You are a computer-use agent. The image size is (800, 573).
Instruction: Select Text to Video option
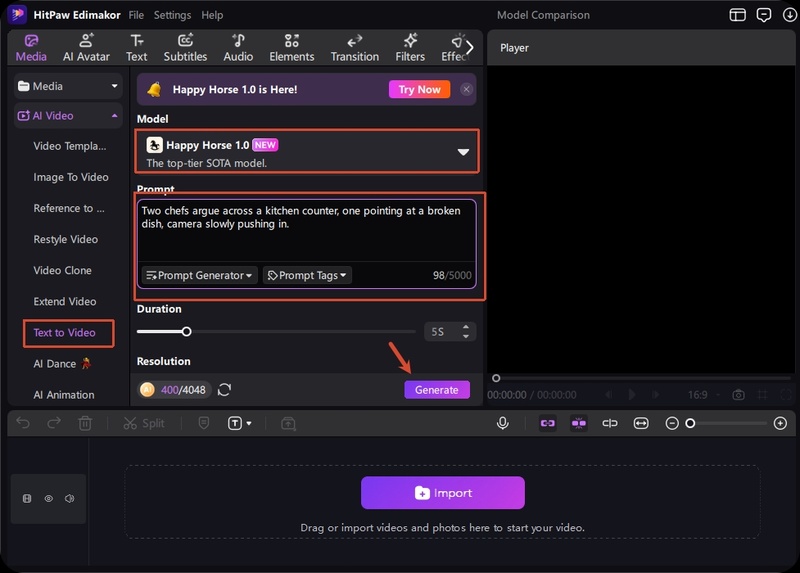pyautogui.click(x=64, y=333)
